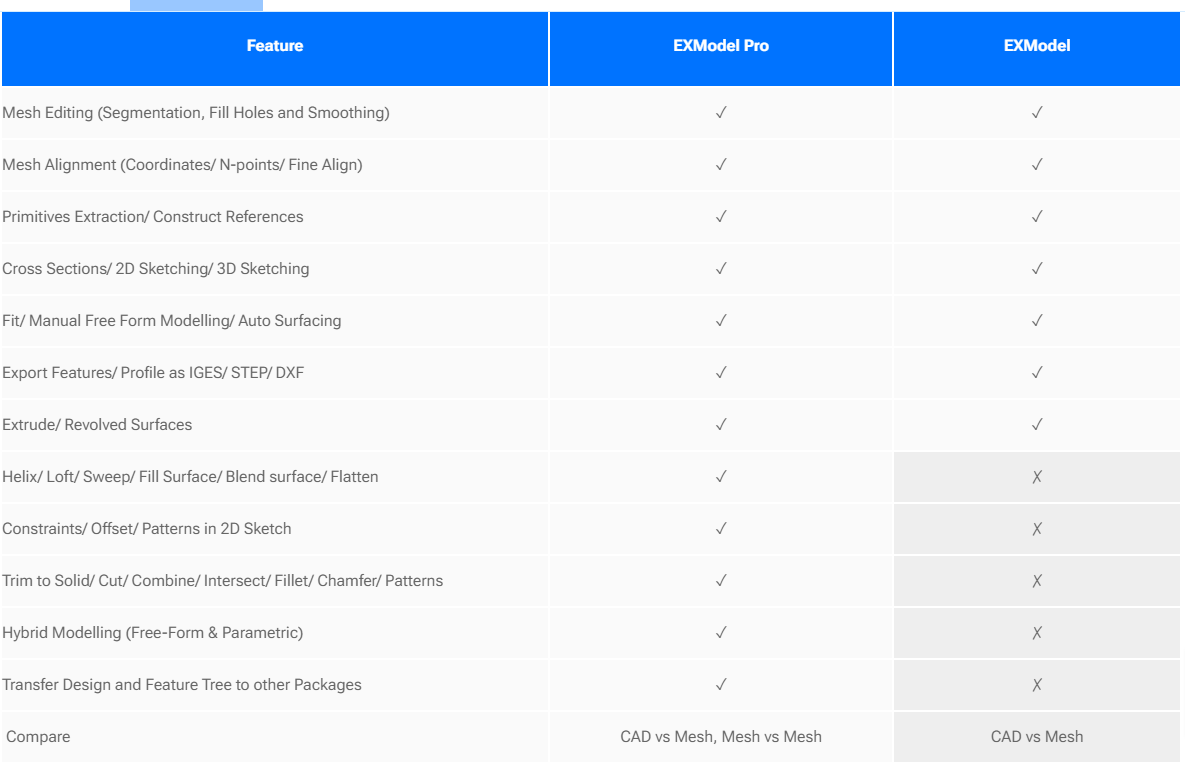This screenshot has width=1185, height=764.
Task: Click the light blue bar above the table
Action: (x=196, y=5)
